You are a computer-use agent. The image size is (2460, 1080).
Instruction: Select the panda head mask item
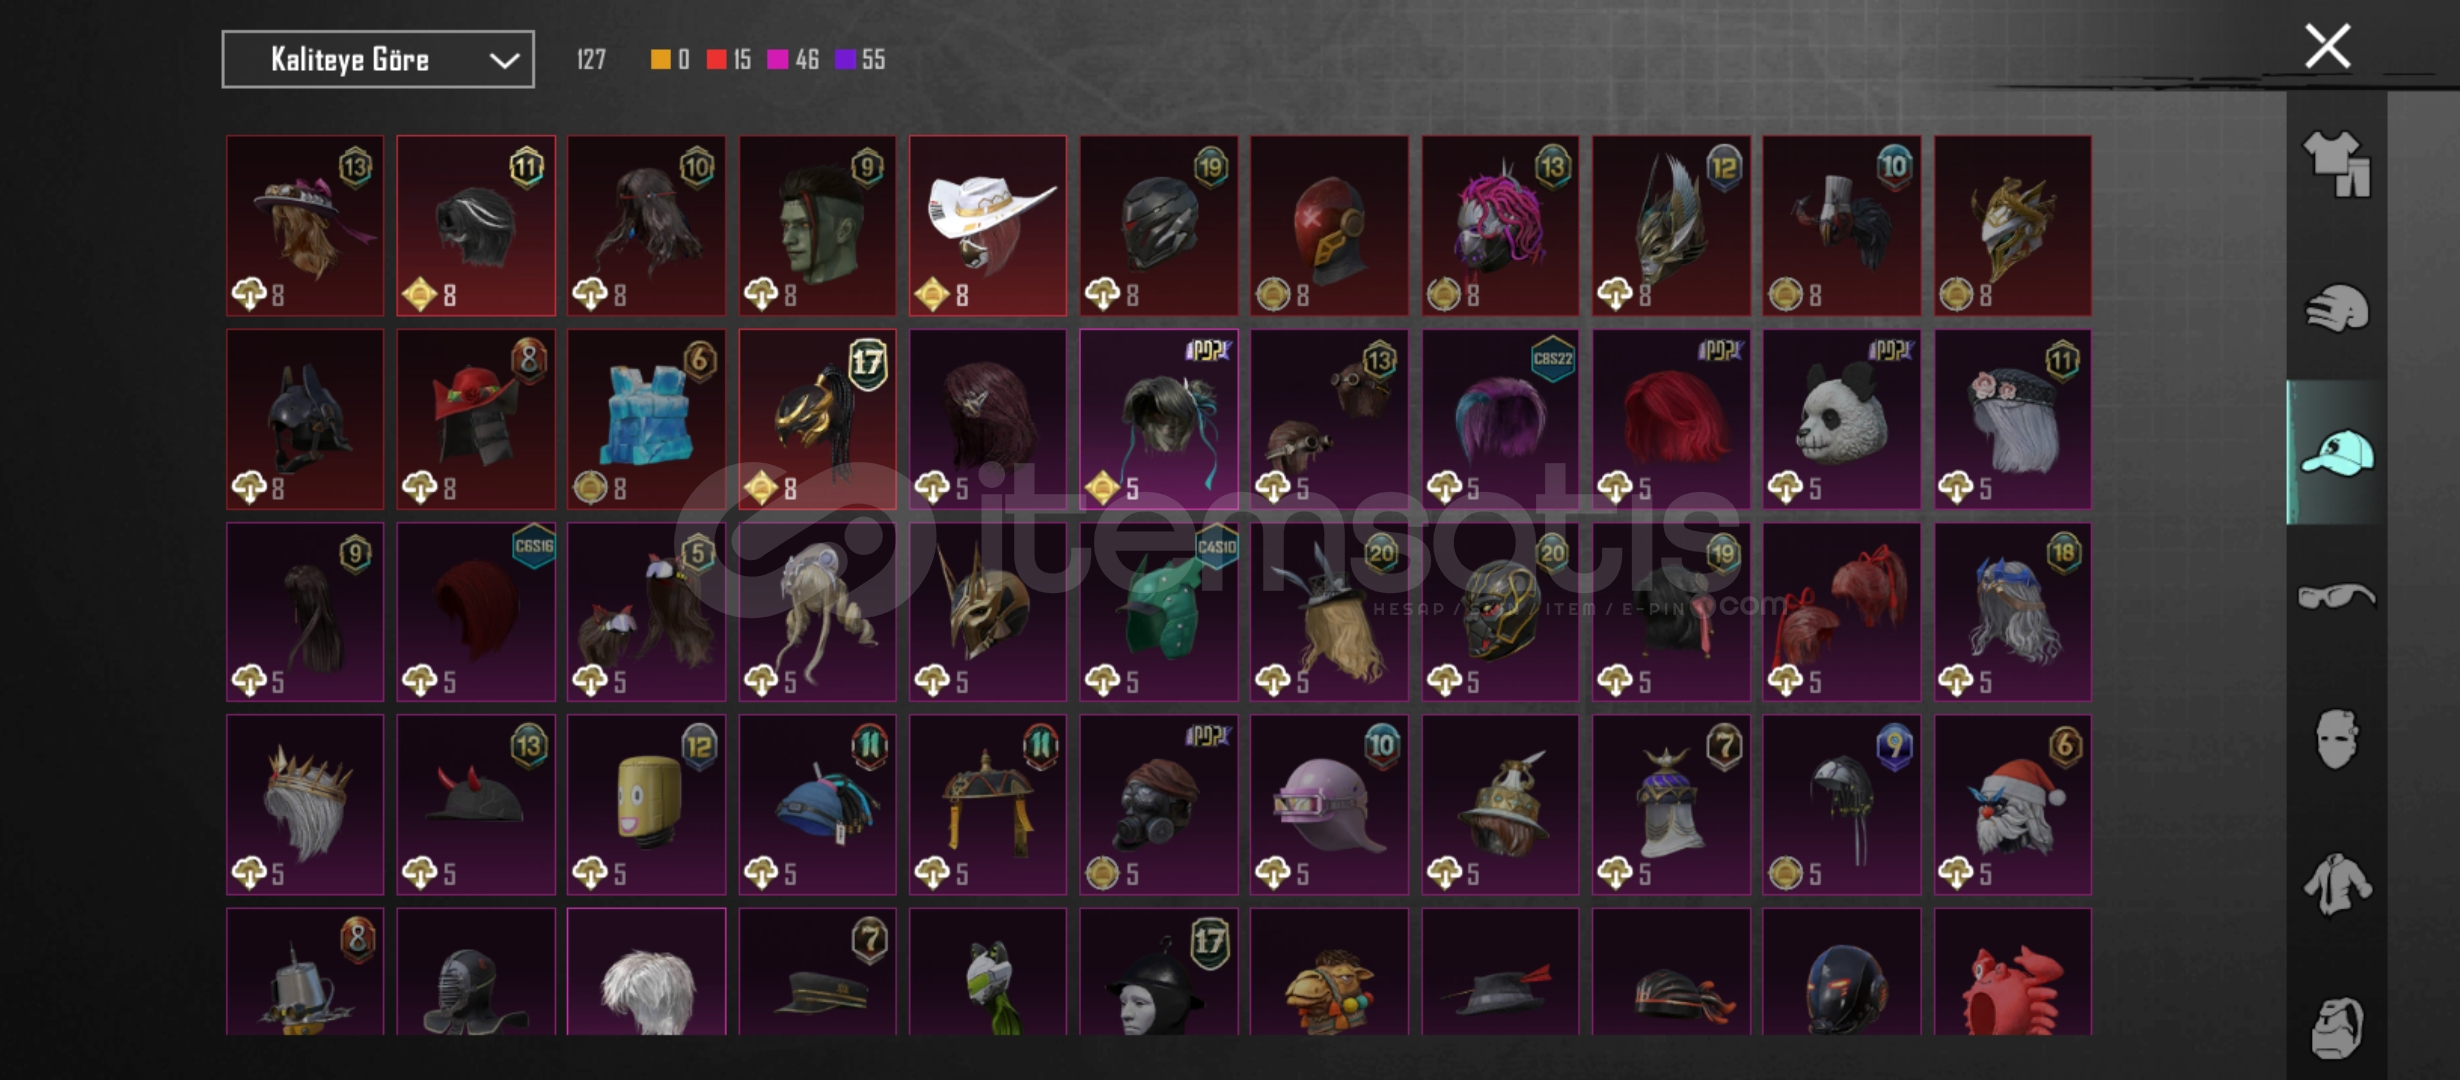[1842, 419]
